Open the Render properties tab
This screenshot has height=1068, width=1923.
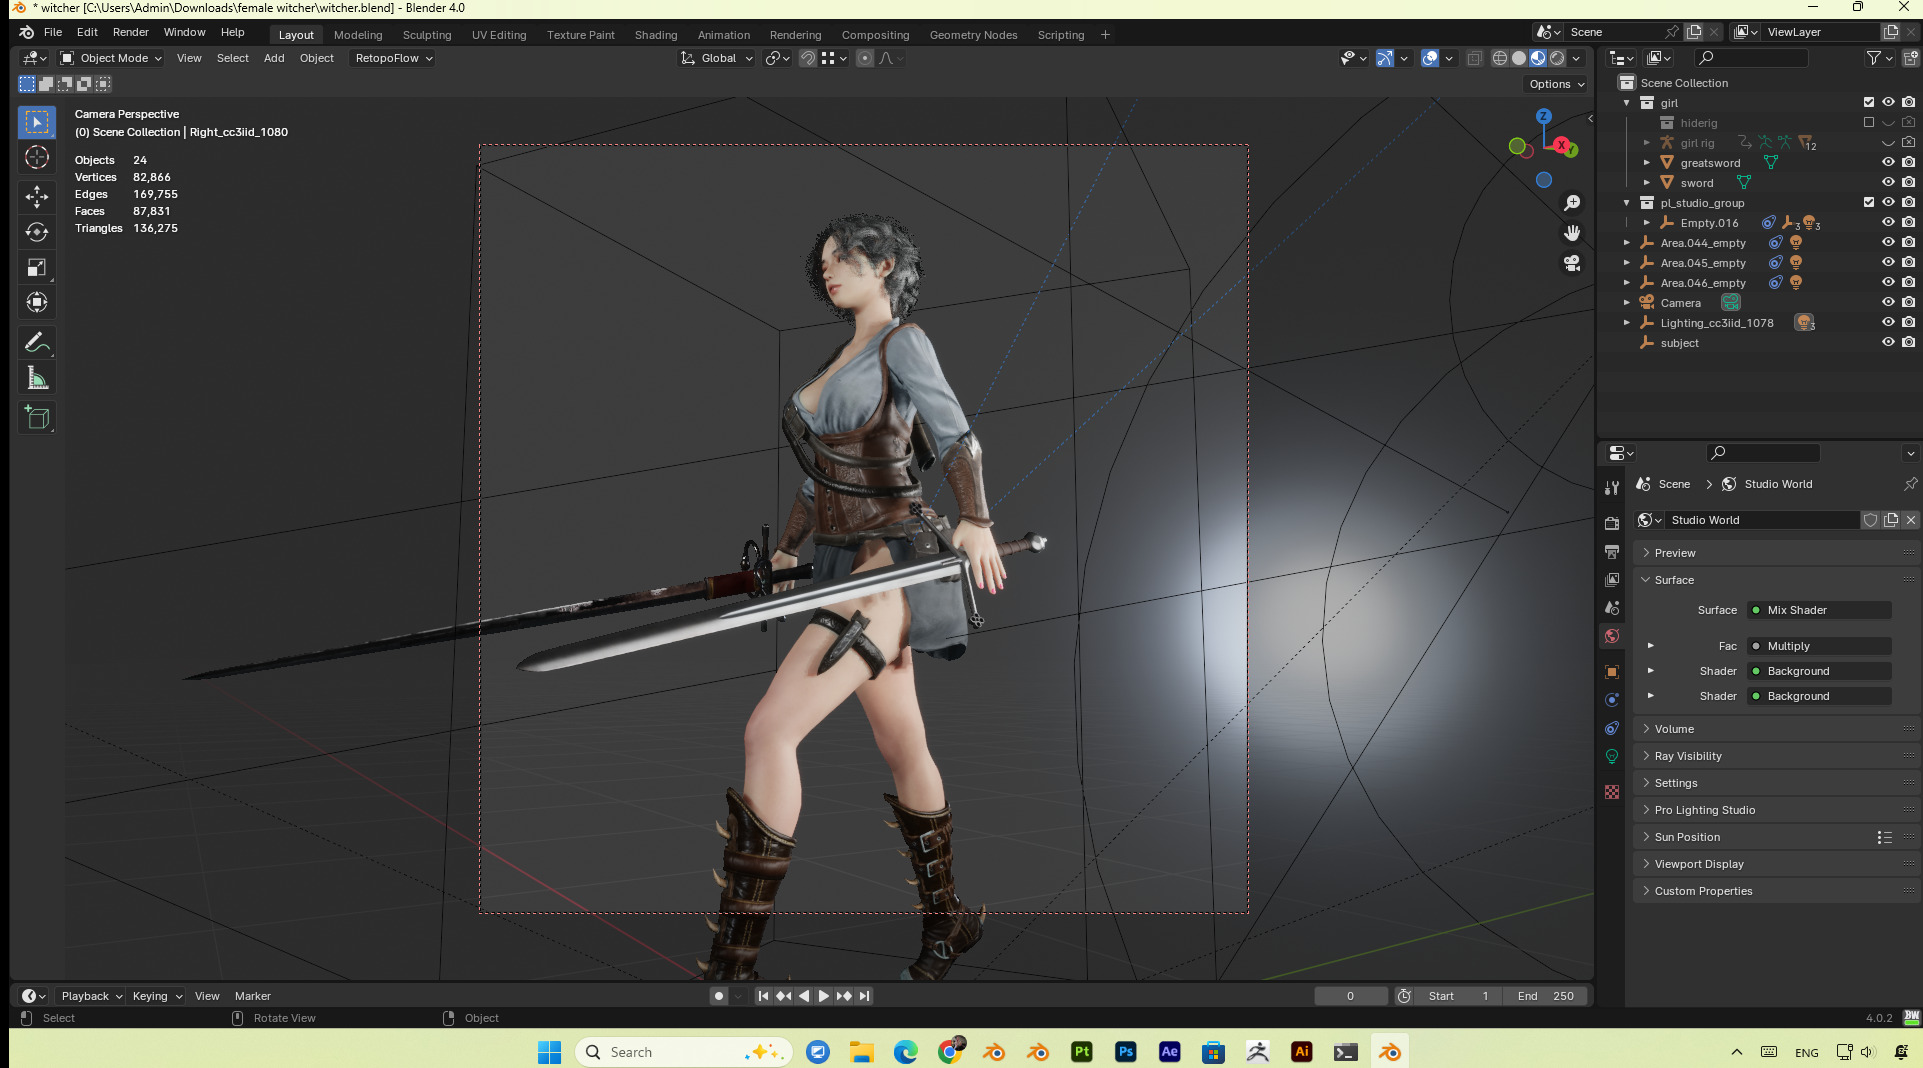1612,524
